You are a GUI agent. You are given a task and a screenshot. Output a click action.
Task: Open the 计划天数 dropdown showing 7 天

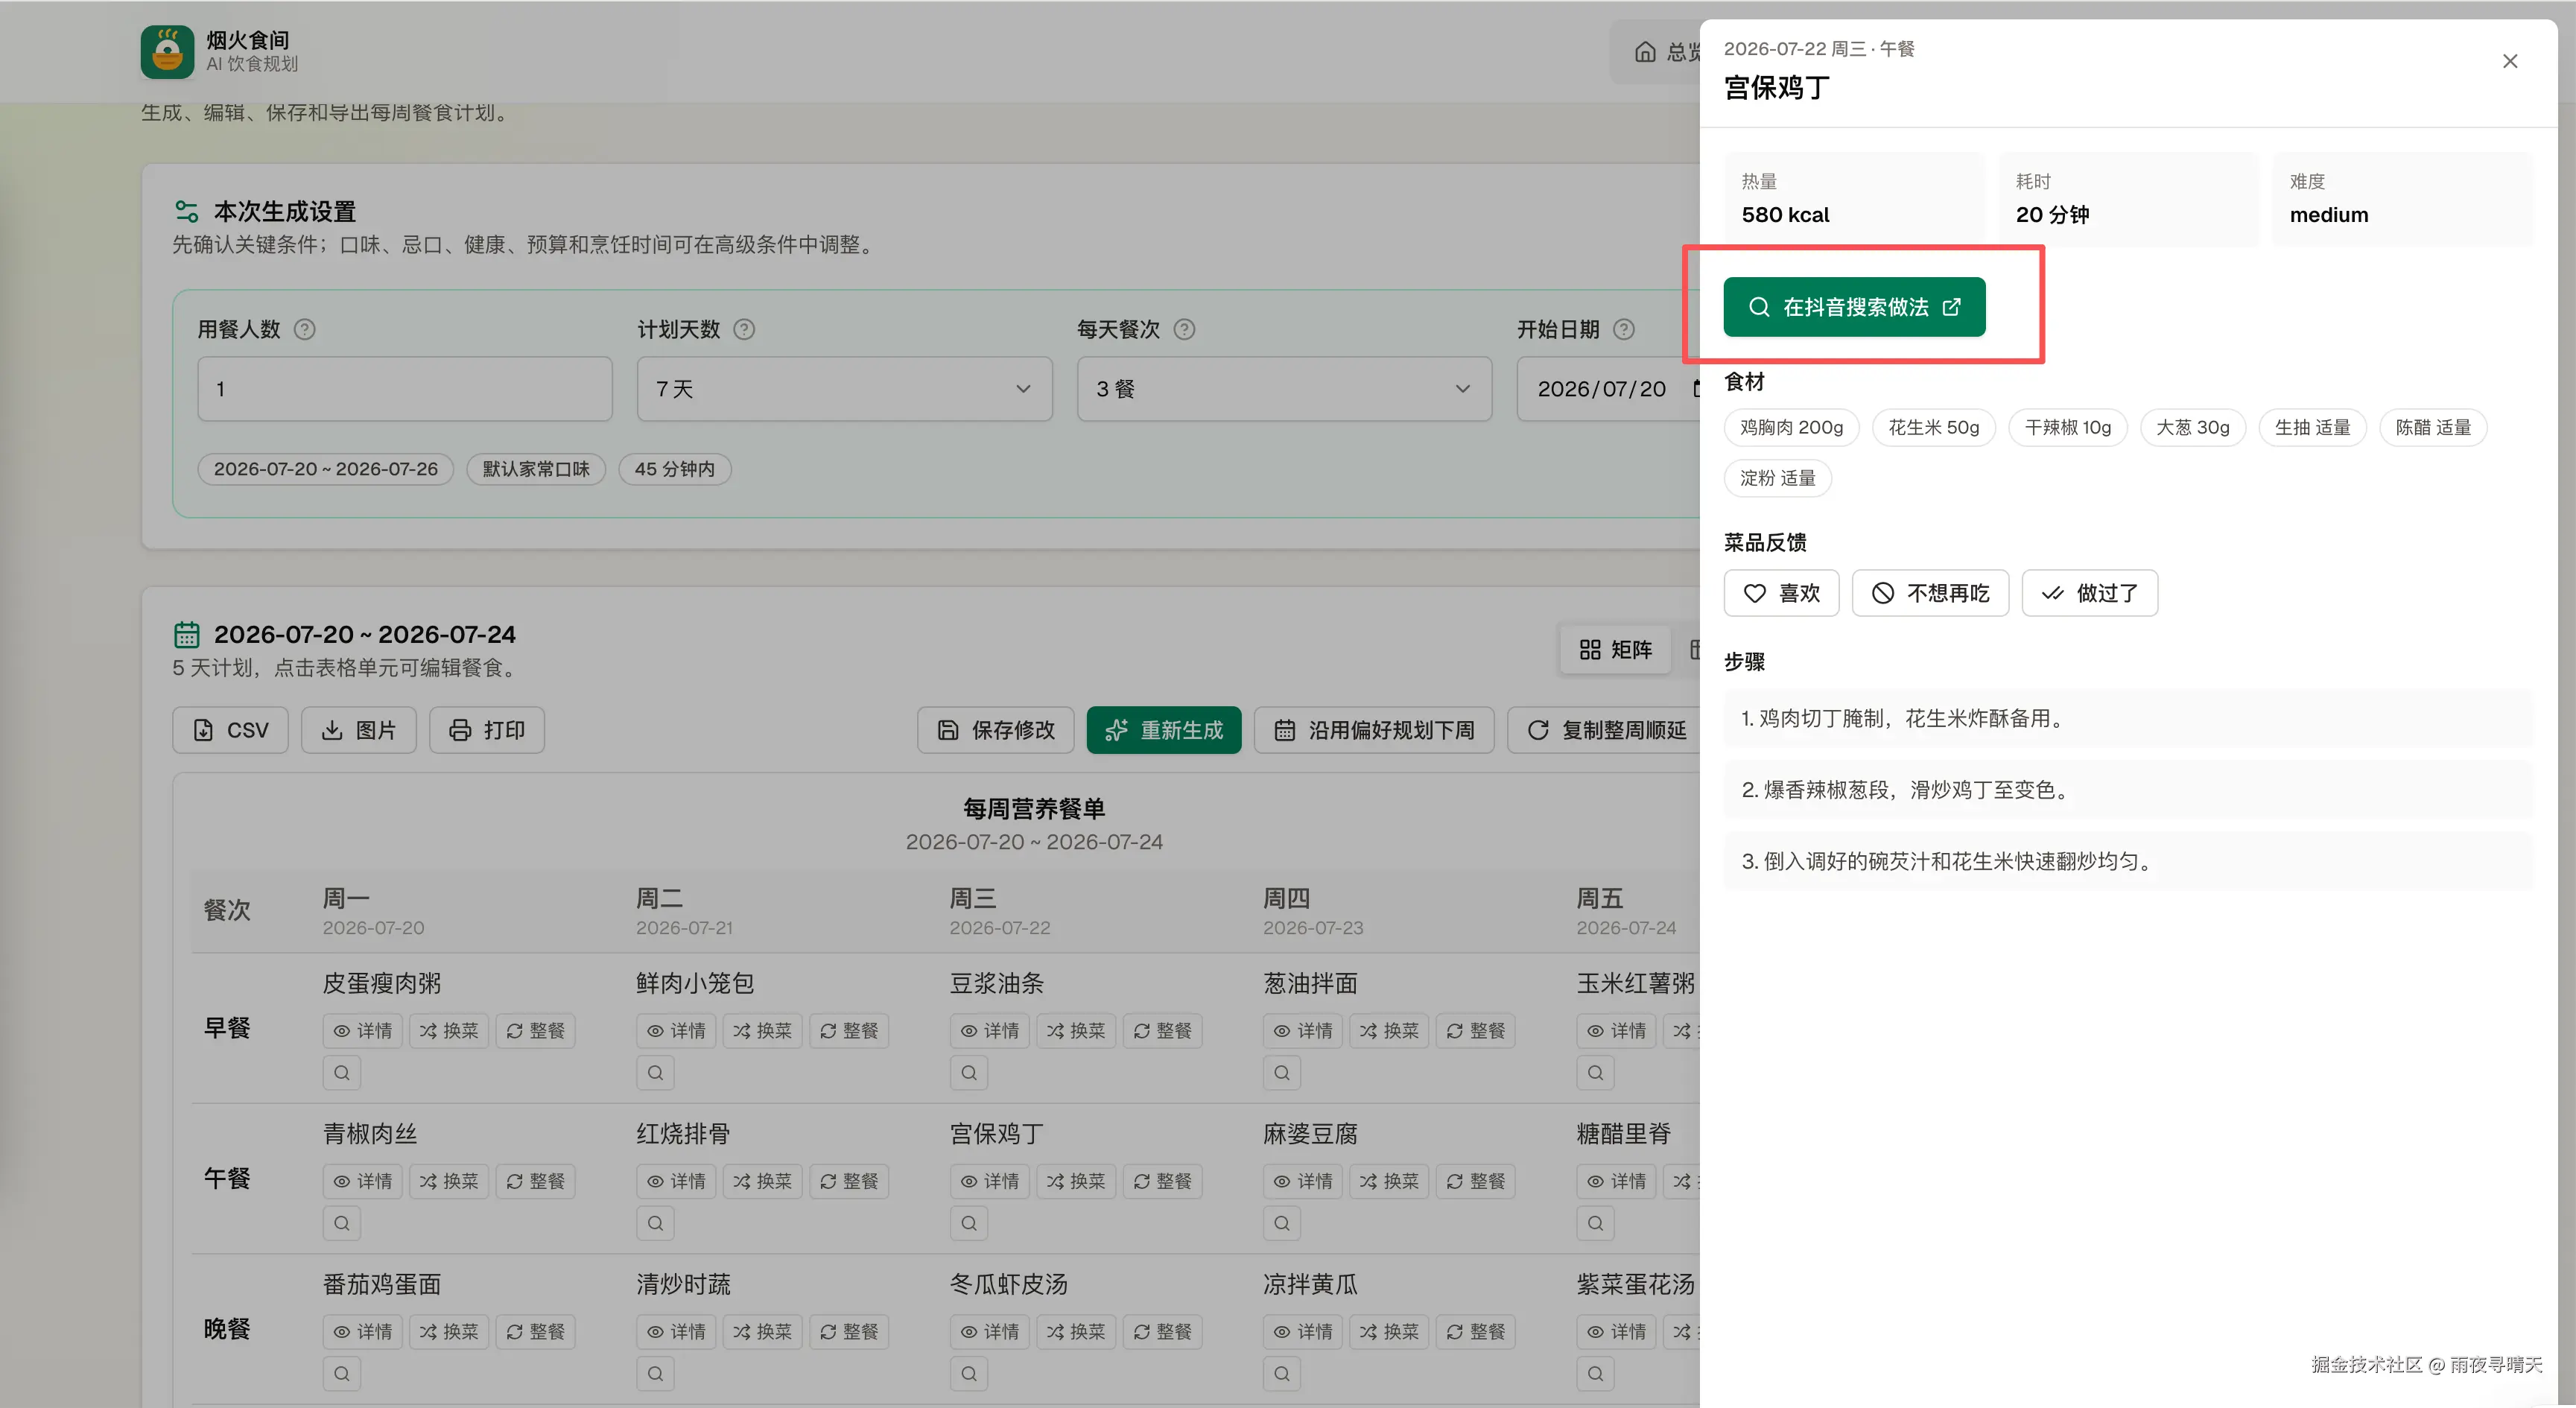coord(844,389)
